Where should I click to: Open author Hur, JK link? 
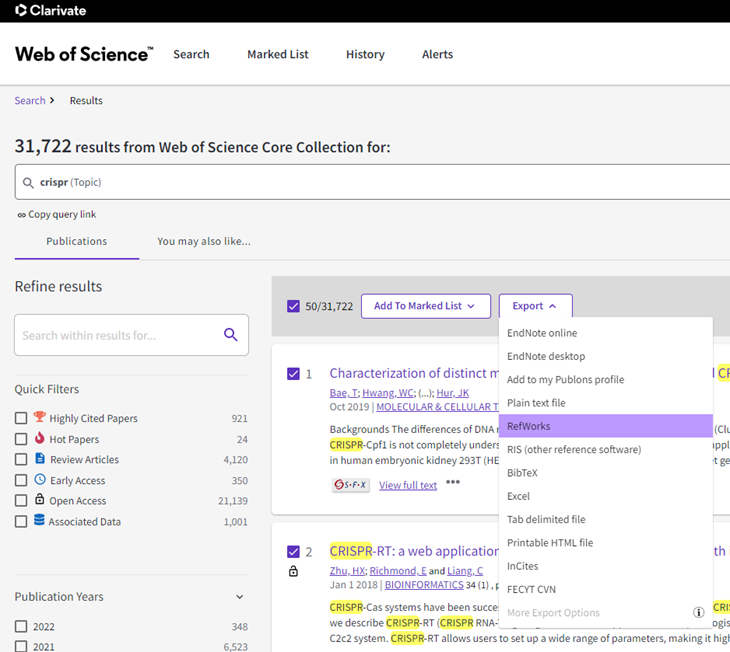coord(453,393)
